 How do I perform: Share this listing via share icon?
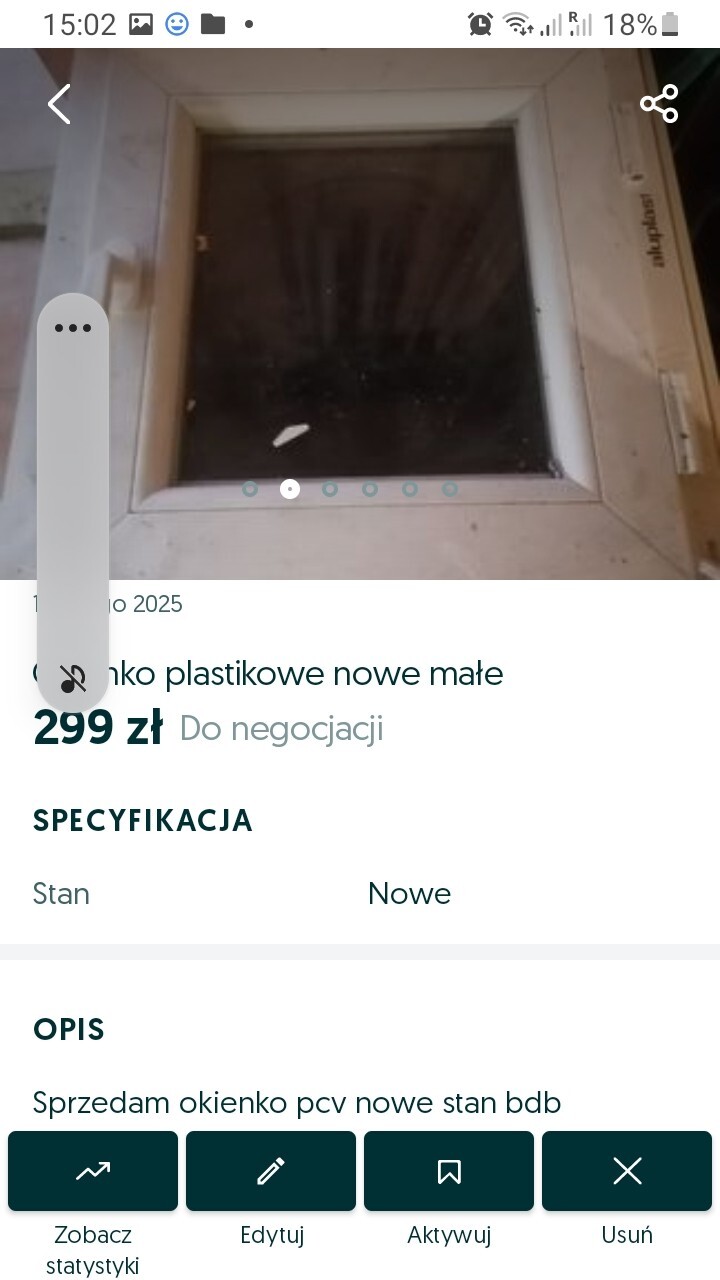(659, 104)
